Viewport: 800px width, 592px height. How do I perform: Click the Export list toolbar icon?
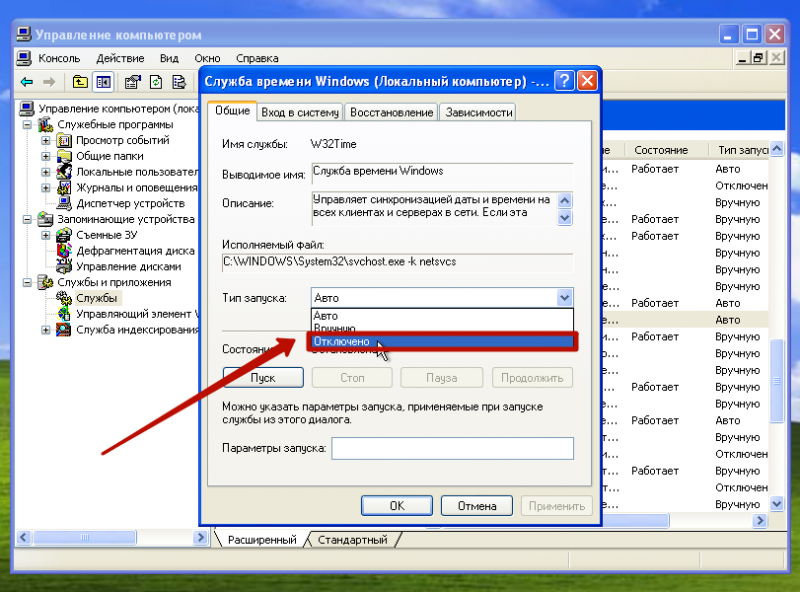point(179,82)
